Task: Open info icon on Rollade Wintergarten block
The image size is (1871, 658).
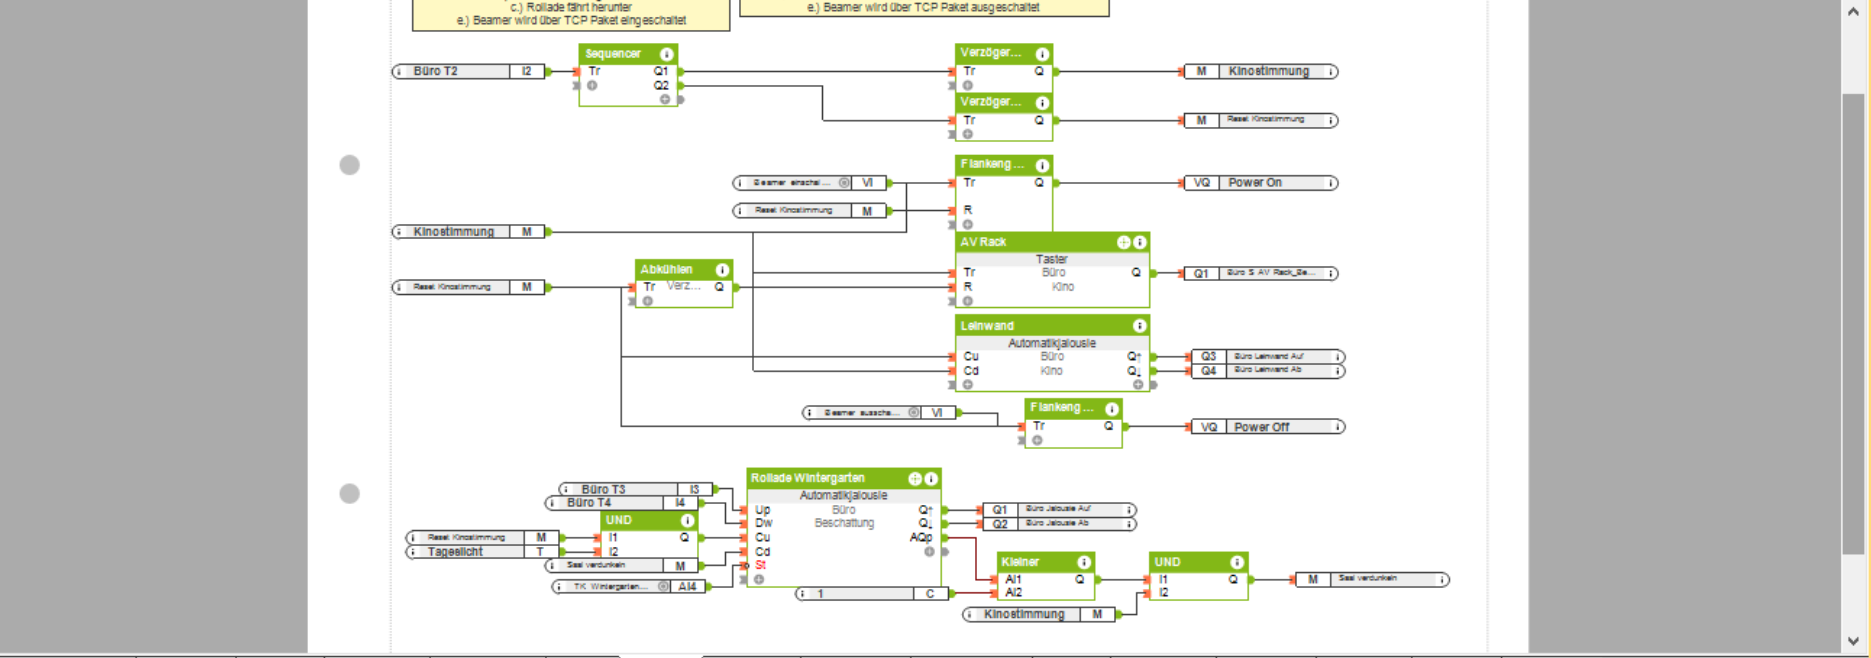Action: pyautogui.click(x=931, y=479)
